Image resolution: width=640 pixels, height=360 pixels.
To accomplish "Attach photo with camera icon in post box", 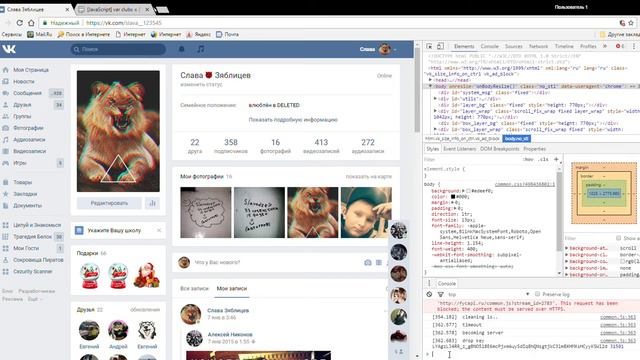I will 368,262.
